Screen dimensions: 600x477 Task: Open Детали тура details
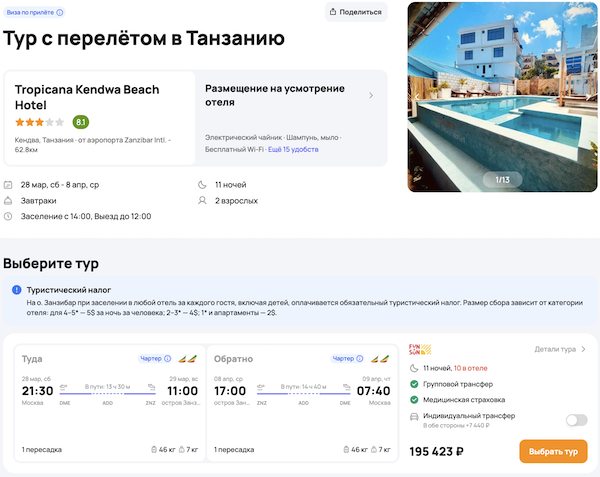(x=560, y=349)
